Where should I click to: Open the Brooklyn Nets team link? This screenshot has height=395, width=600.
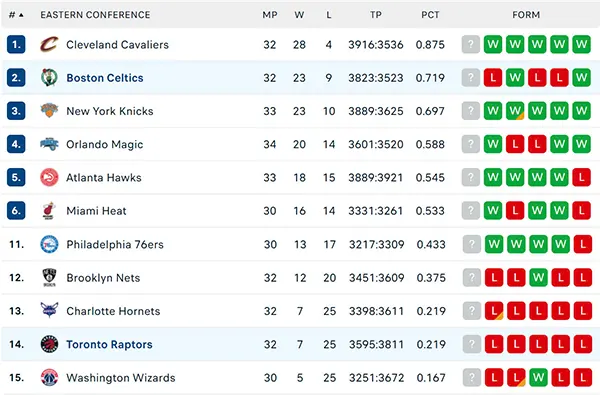[103, 277]
